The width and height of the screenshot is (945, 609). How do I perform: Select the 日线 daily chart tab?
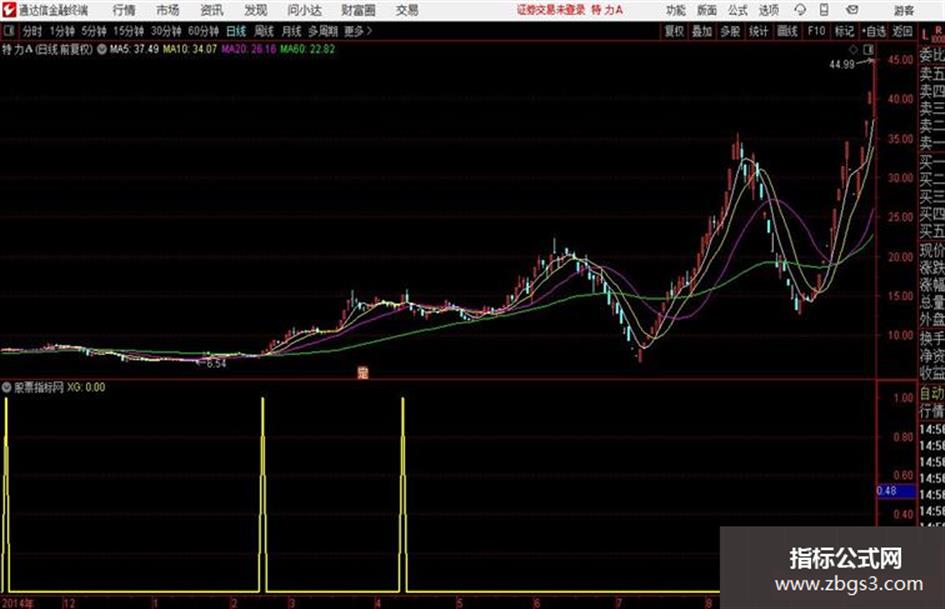(236, 31)
